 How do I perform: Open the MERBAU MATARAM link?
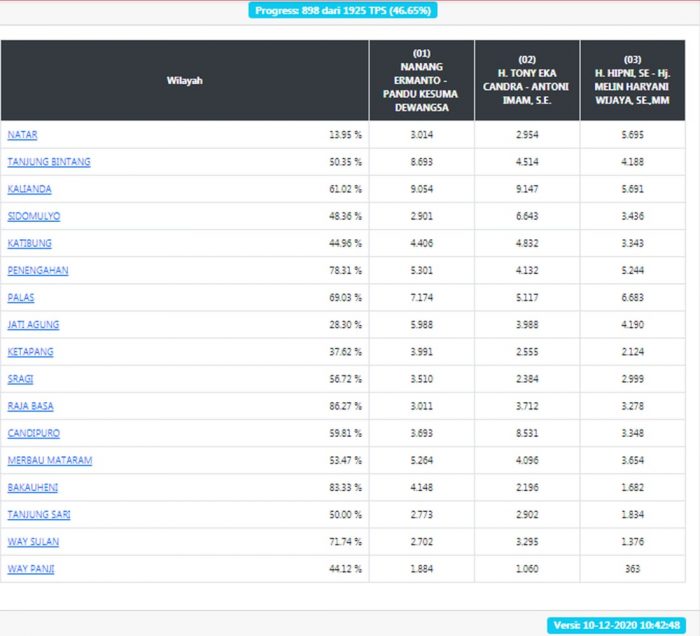pyautogui.click(x=50, y=460)
